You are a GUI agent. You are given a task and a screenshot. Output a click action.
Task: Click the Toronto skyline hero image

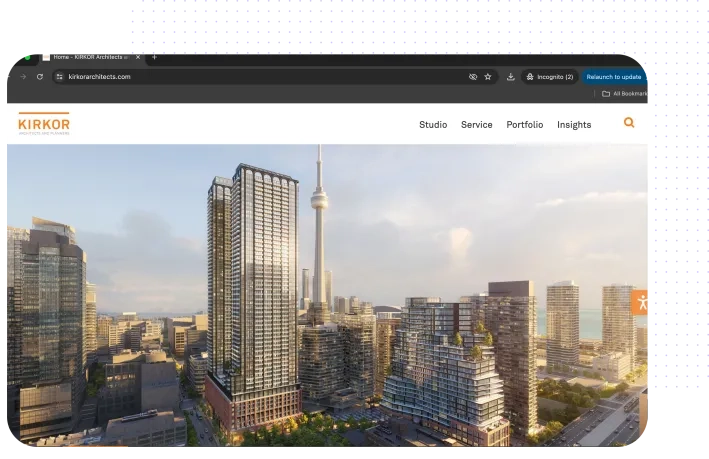pyautogui.click(x=327, y=295)
